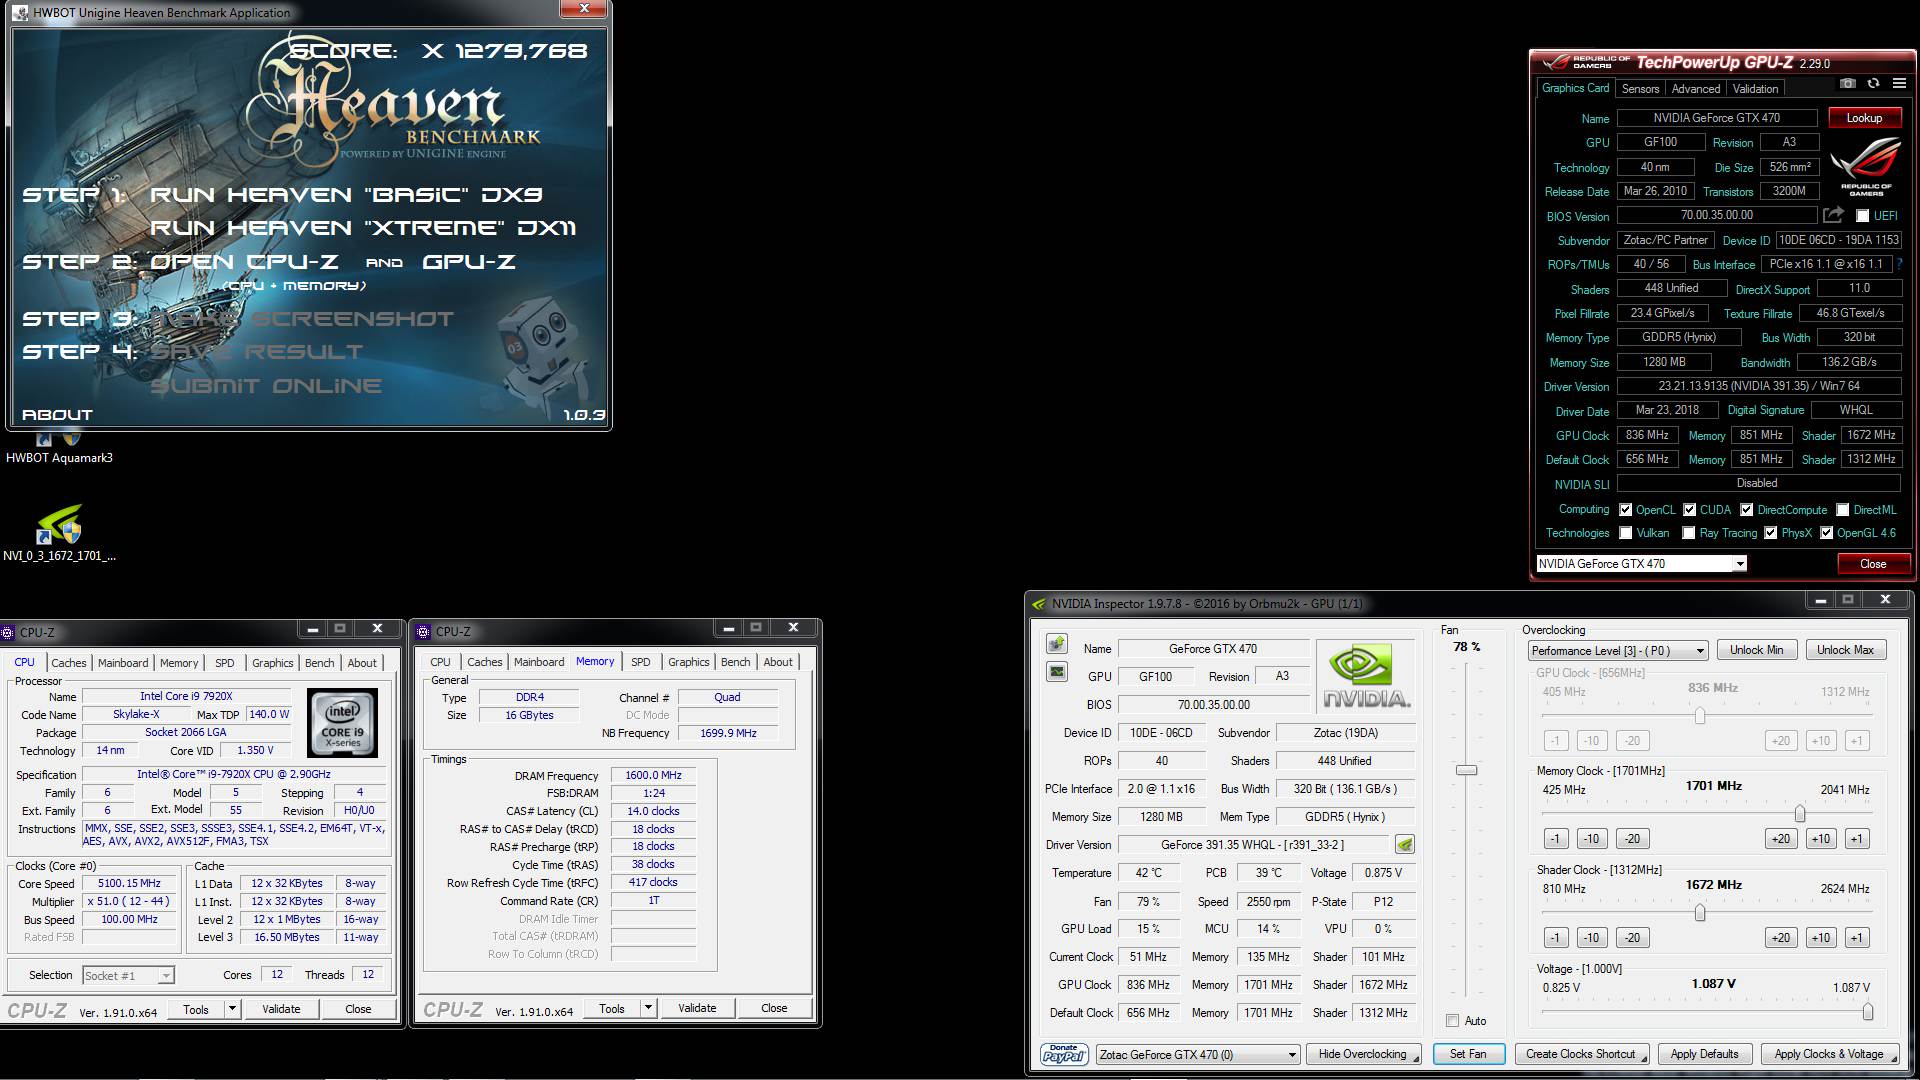Open the HWBOT Aquamark3 desktop shortcut
Image resolution: width=1920 pixels, height=1080 pixels.
click(59, 447)
